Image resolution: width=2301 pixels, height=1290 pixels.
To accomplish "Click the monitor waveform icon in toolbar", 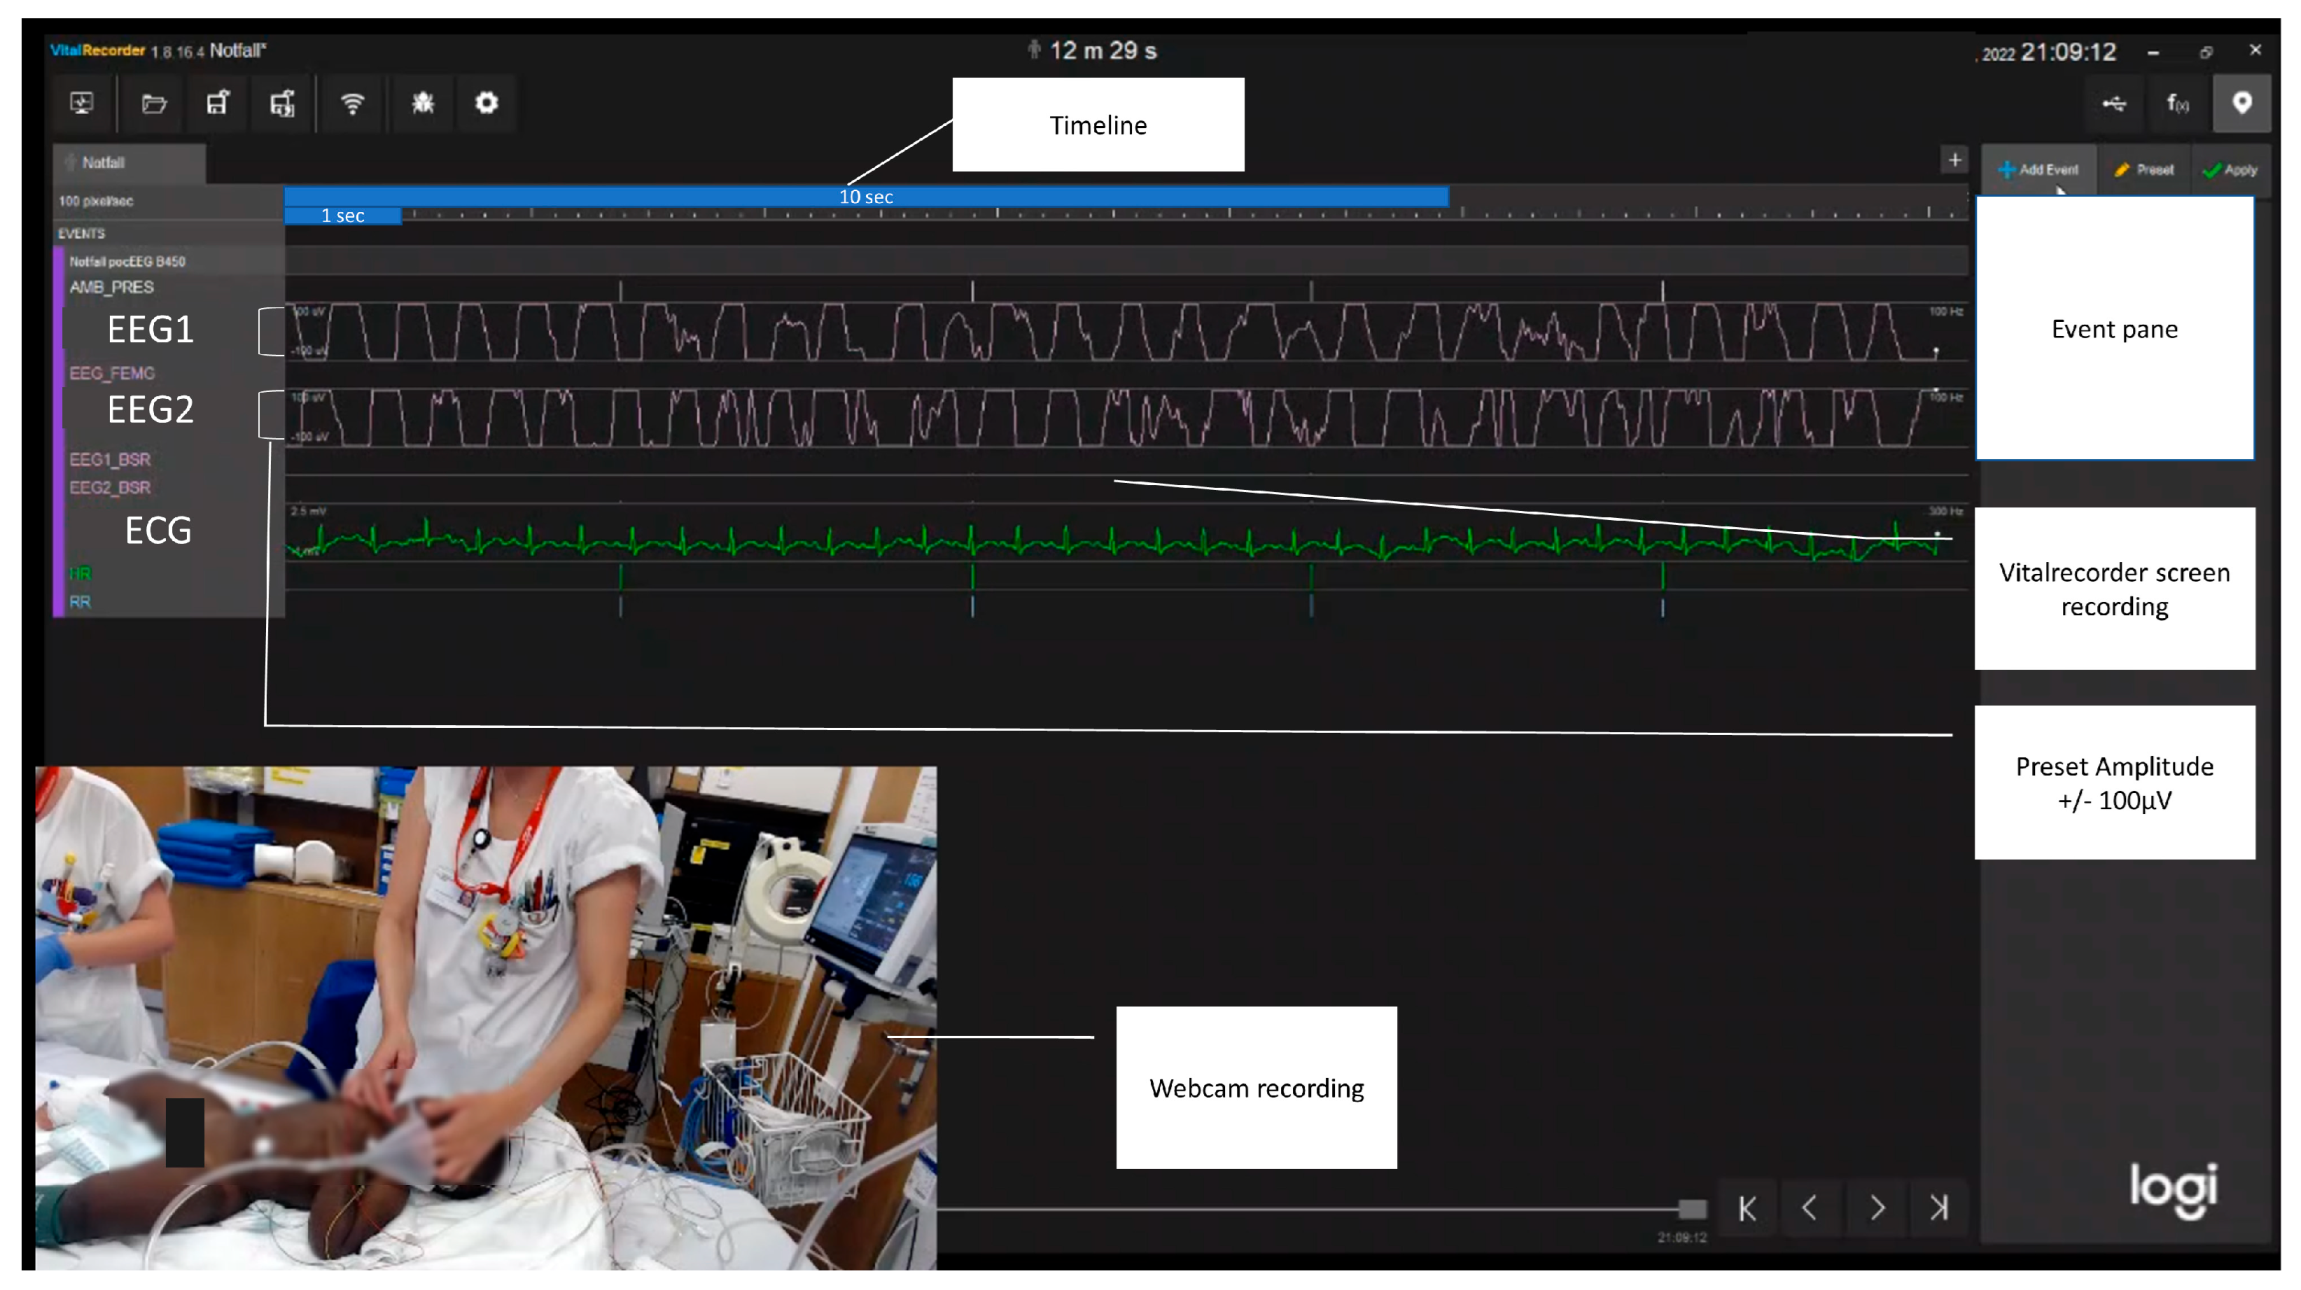I will [x=82, y=103].
